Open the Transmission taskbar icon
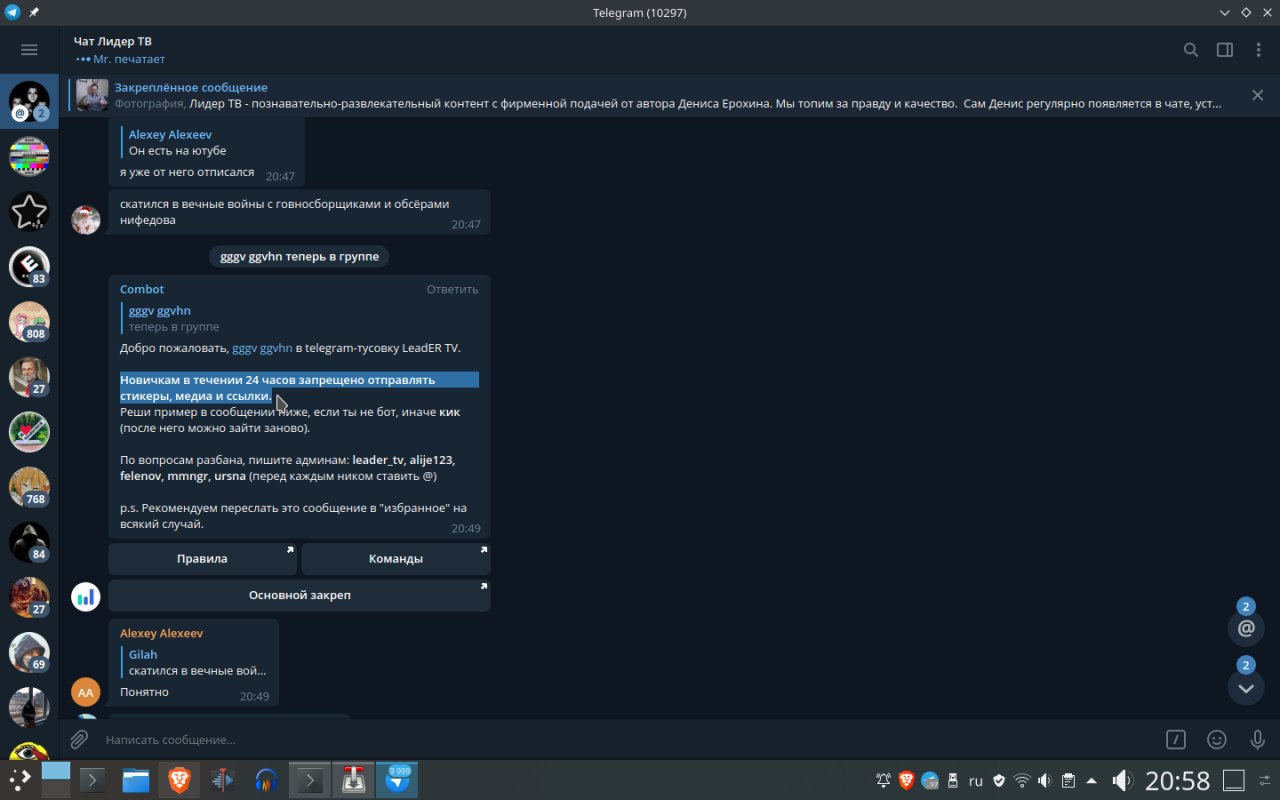1280x800 pixels. click(353, 780)
